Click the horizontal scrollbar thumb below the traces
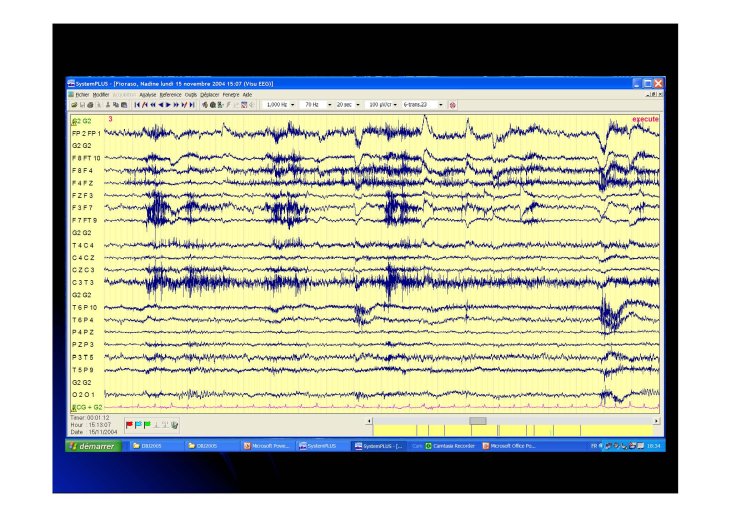The width and height of the screenshot is (731, 517). click(x=478, y=420)
